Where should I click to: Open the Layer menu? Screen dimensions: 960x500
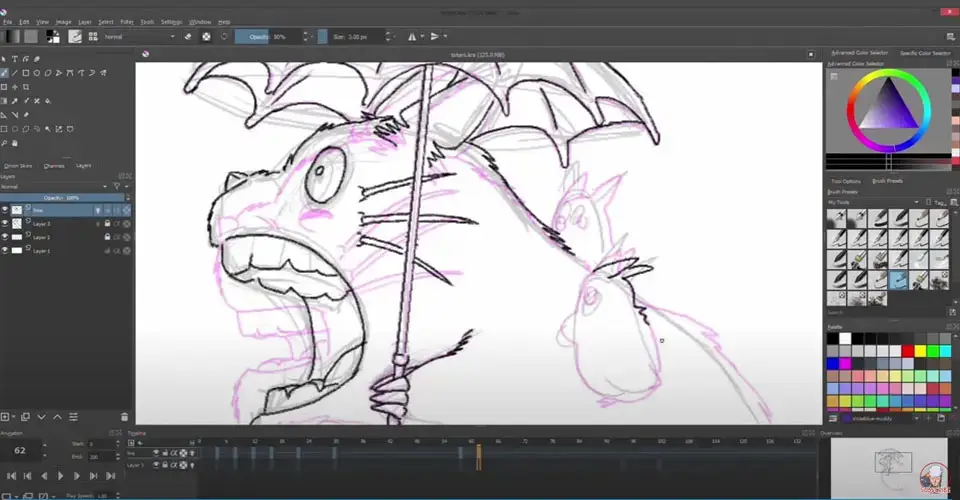click(x=84, y=22)
